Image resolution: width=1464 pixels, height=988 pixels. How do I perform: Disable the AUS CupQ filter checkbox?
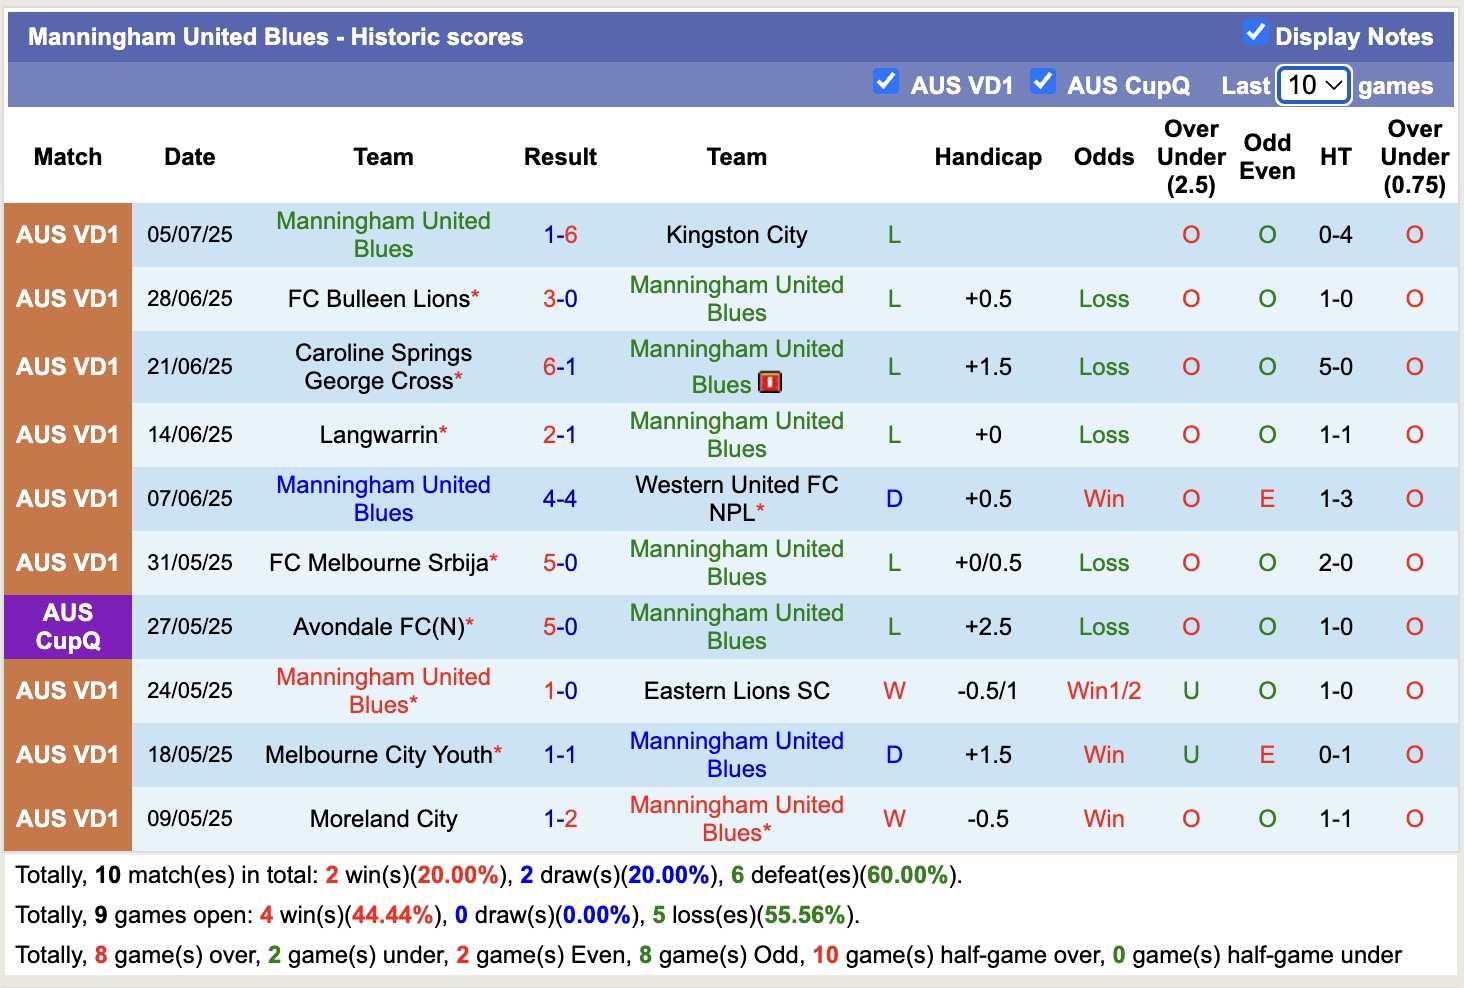coord(1043,82)
